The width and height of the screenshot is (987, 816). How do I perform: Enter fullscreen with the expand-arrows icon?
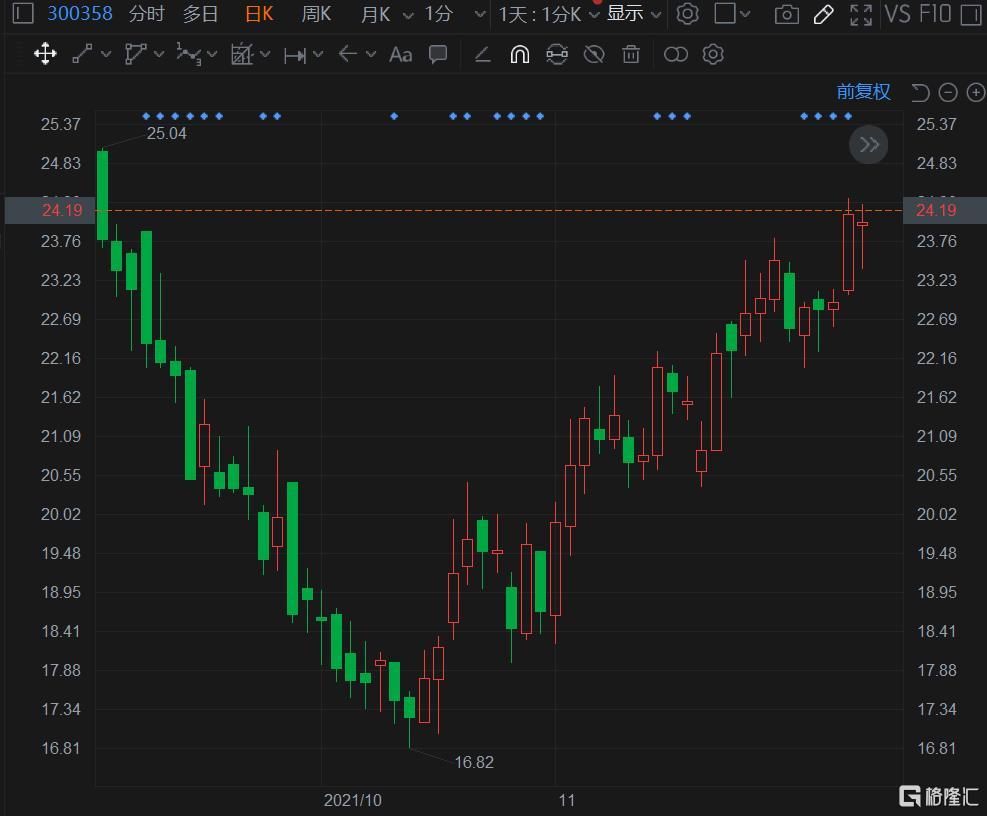(860, 14)
